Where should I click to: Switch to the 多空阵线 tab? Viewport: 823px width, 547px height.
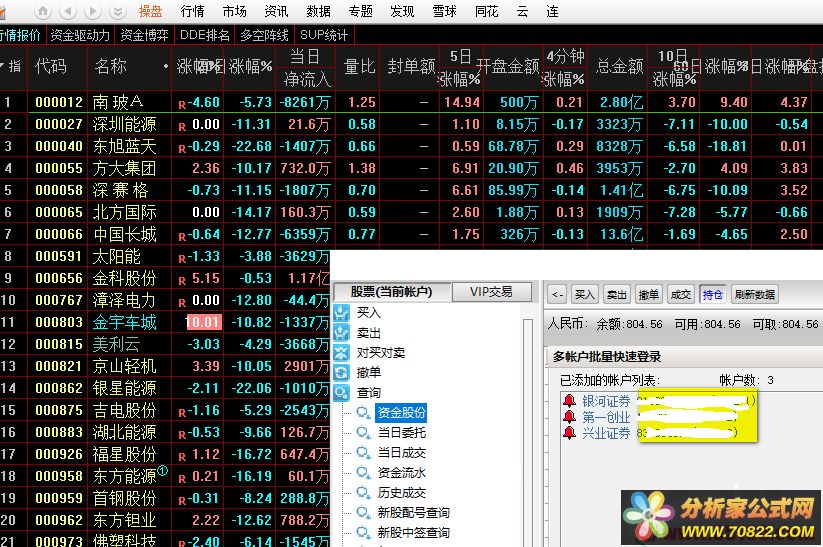pyautogui.click(x=265, y=35)
